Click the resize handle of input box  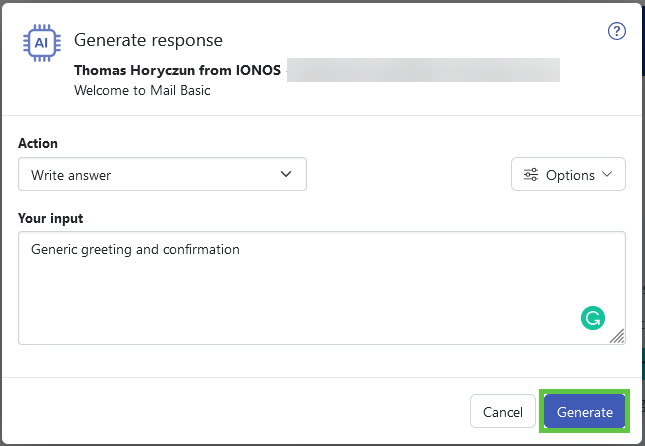click(x=617, y=336)
